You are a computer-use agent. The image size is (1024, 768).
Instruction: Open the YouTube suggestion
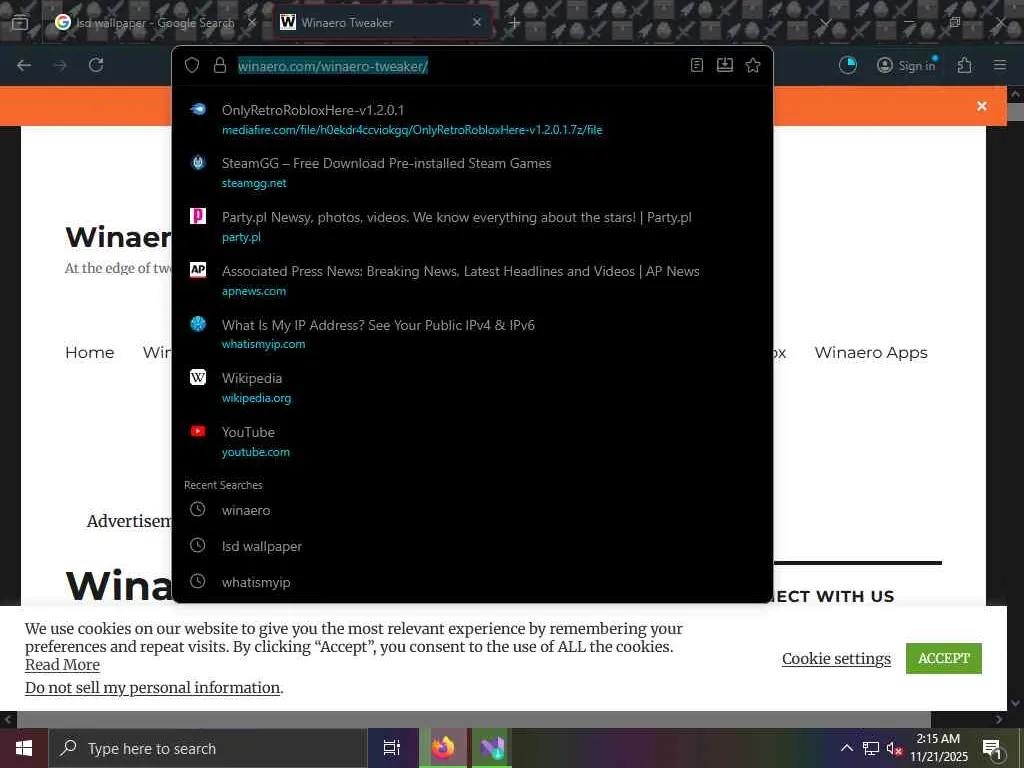pos(472,441)
